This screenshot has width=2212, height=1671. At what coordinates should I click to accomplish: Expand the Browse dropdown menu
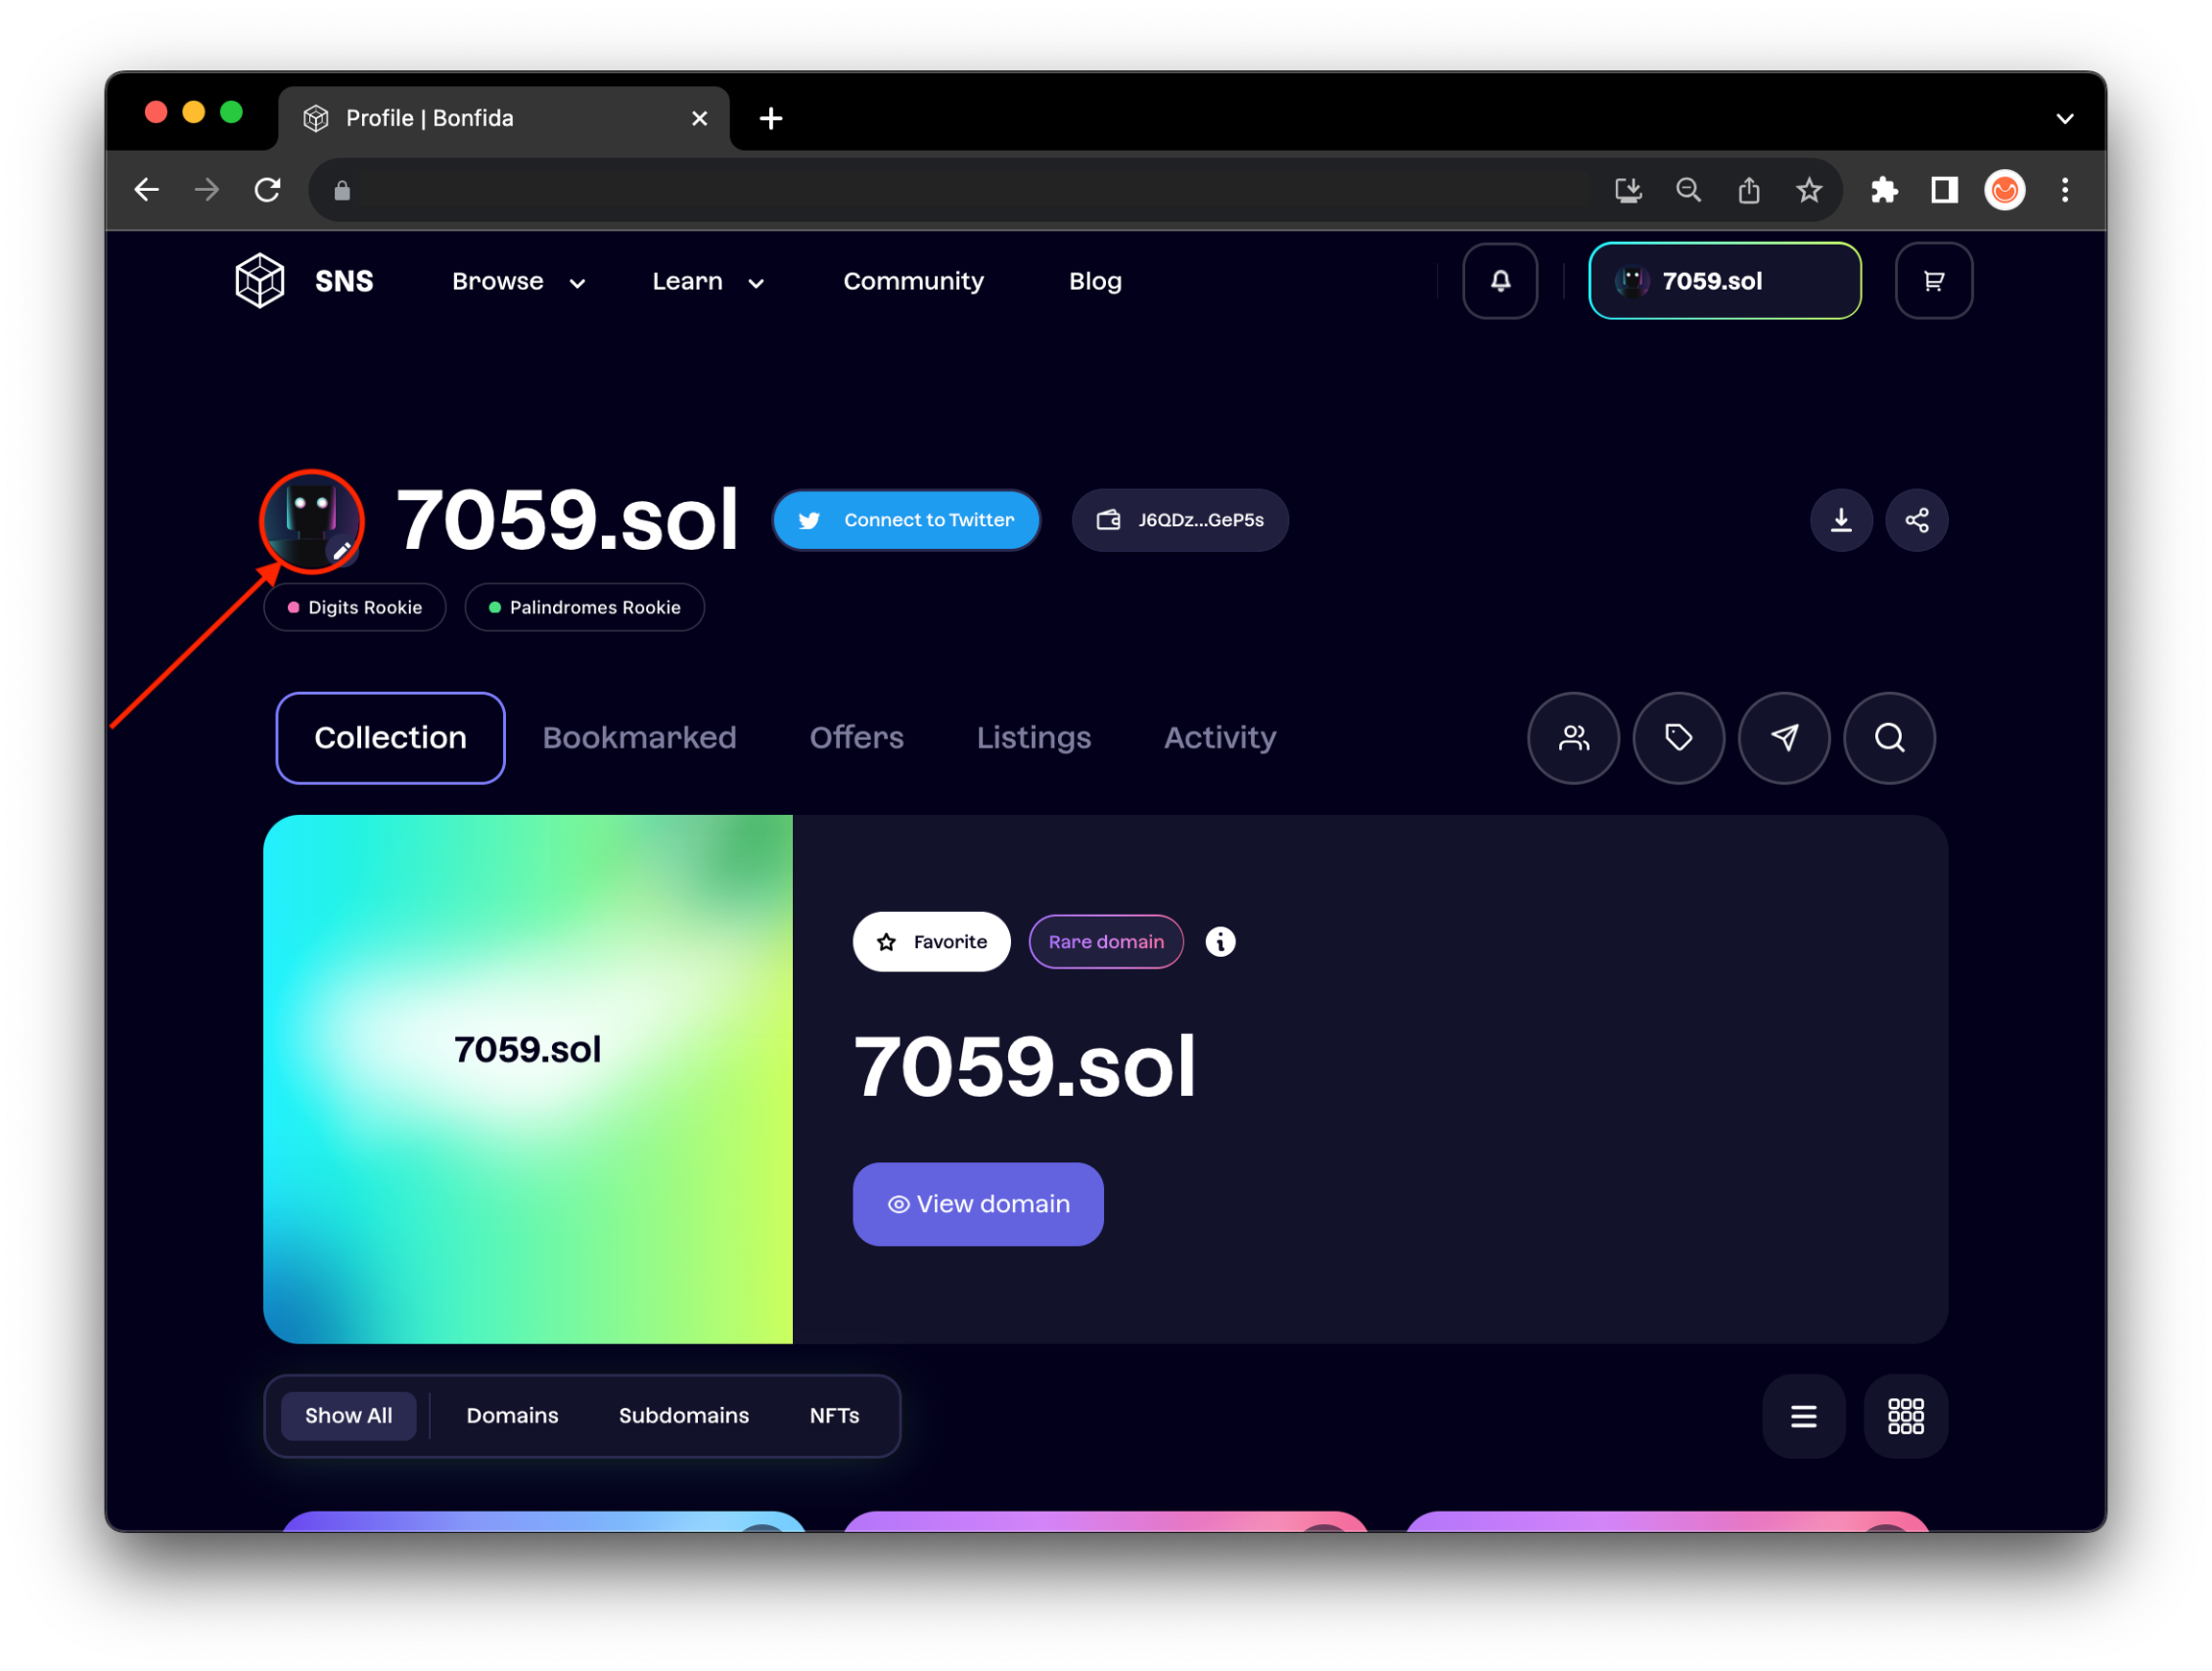pyautogui.click(x=518, y=282)
